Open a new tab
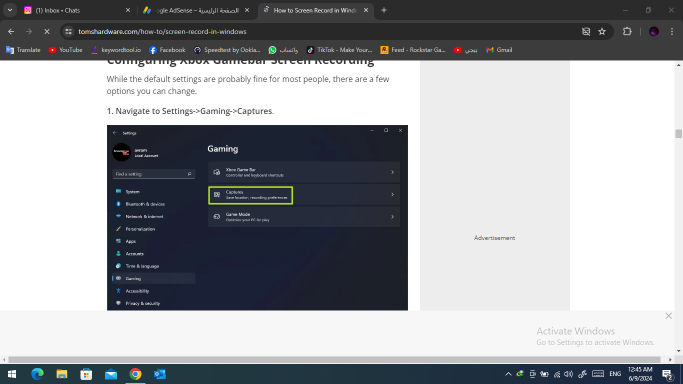Viewport: 683px width, 384px height. (384, 10)
